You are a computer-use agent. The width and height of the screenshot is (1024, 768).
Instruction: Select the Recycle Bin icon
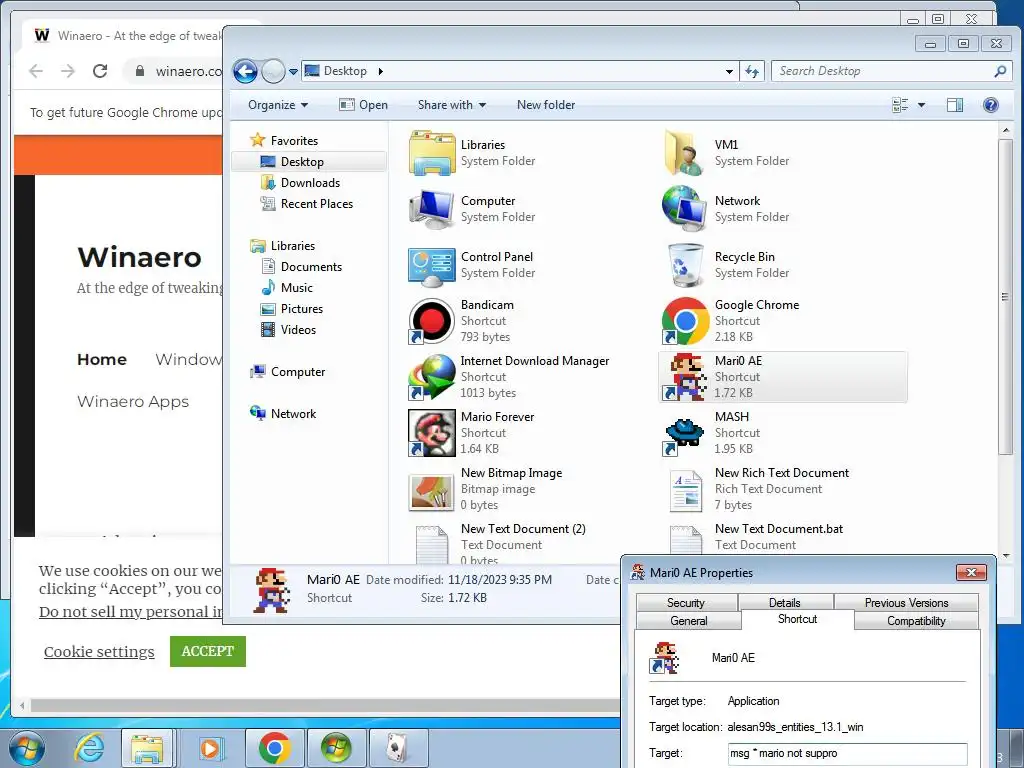pyautogui.click(x=686, y=265)
